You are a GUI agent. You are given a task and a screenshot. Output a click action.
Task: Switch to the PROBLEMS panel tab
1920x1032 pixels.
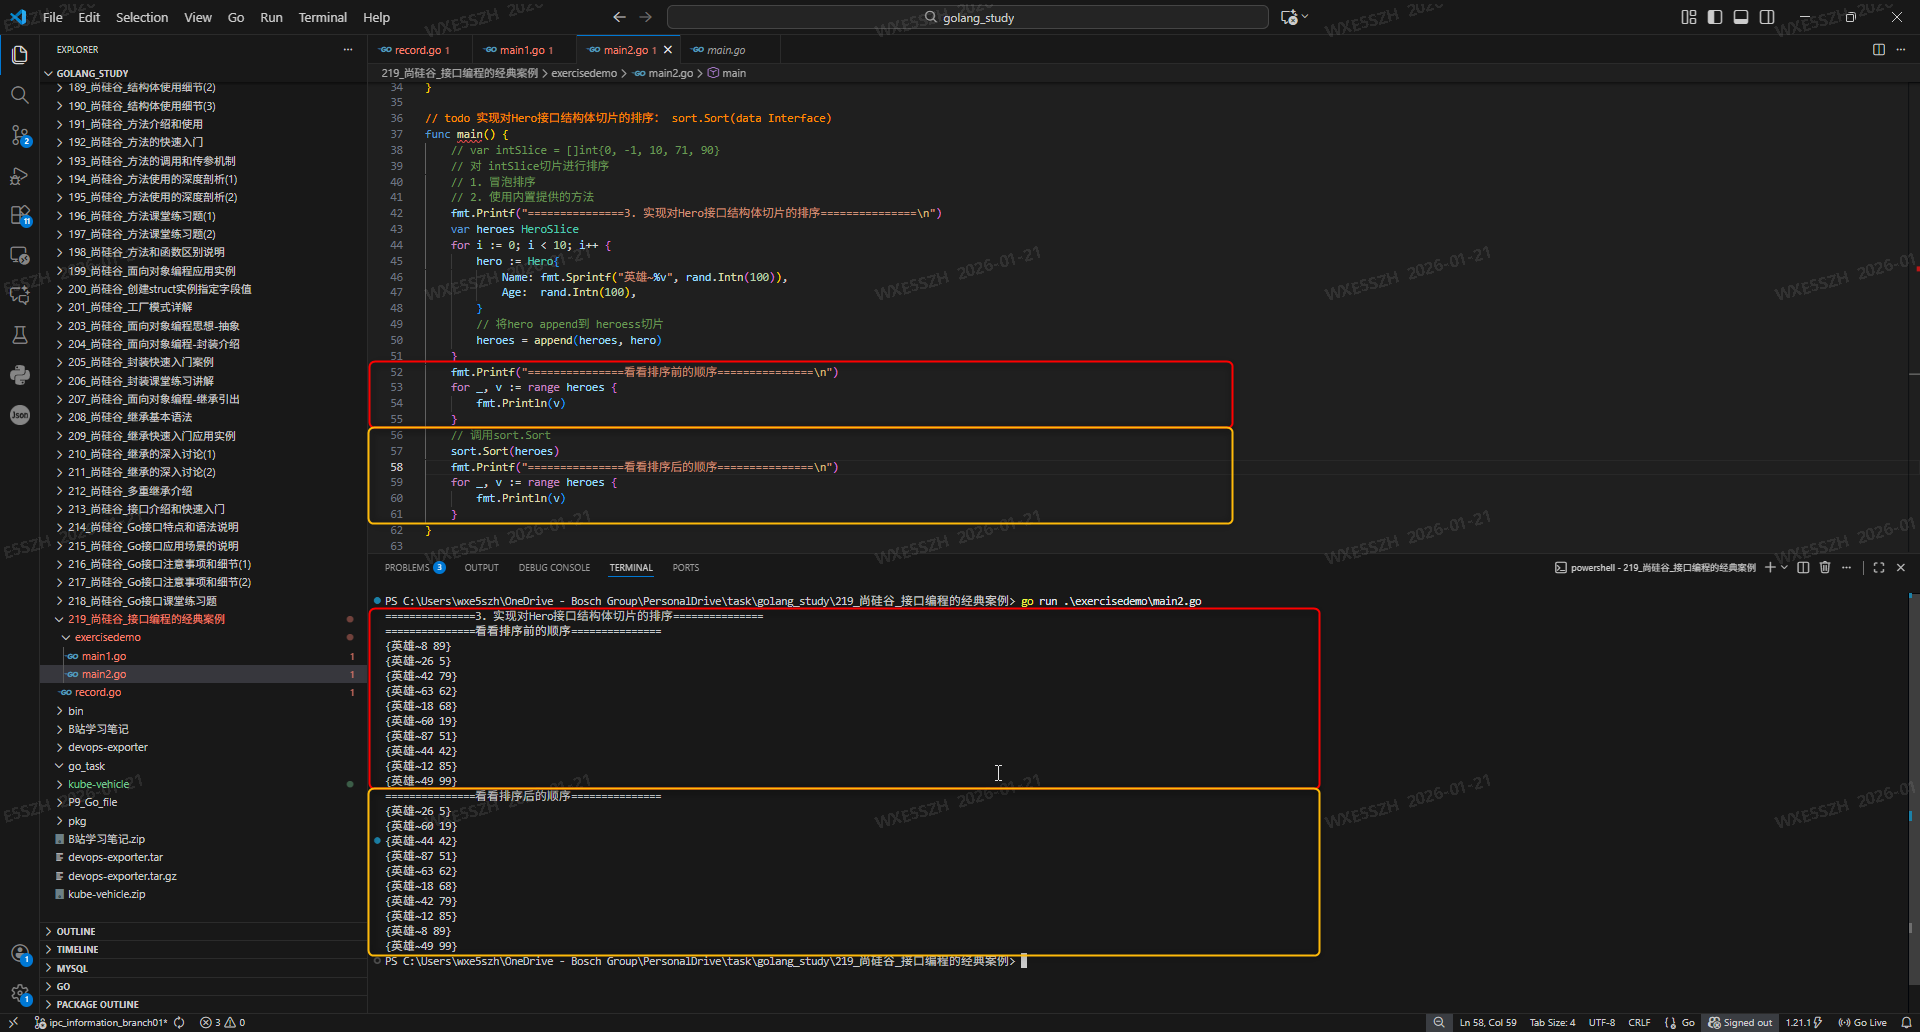[415, 567]
